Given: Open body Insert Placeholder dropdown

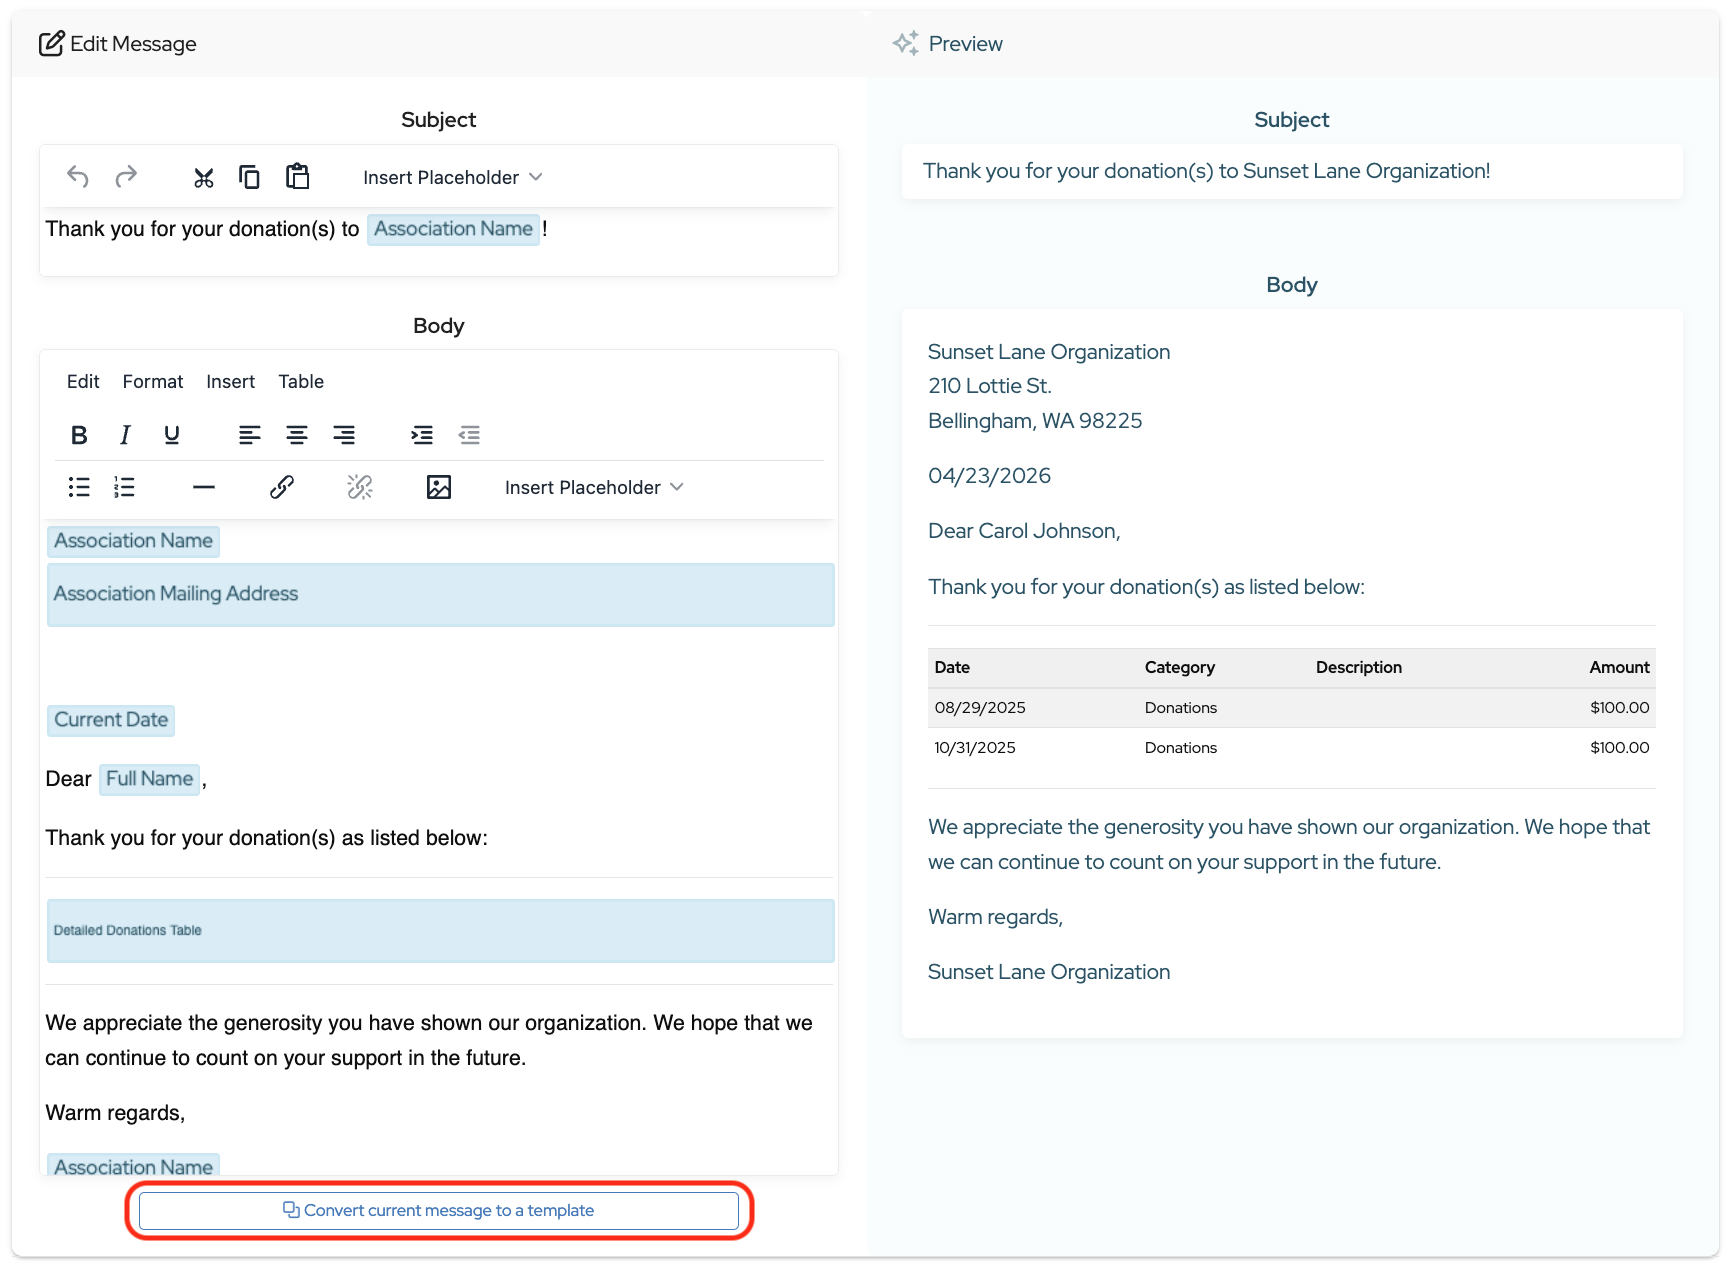Looking at the screenshot, I should coord(594,487).
